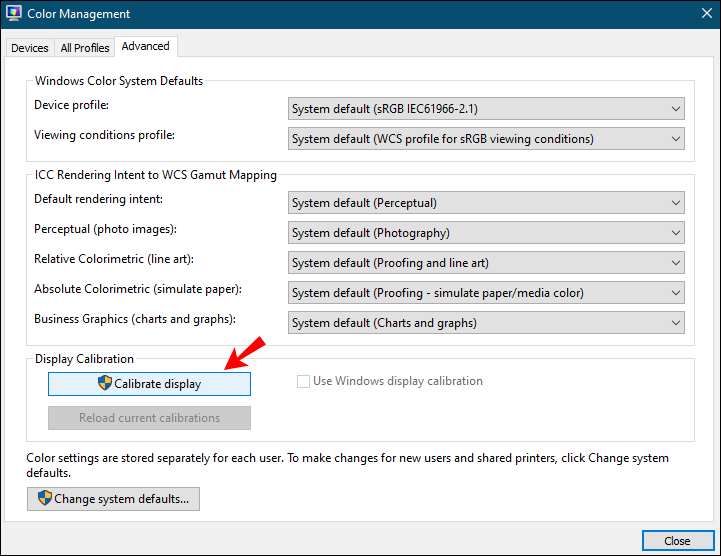
Task: Click the Color Management title bar text
Action: (79, 14)
